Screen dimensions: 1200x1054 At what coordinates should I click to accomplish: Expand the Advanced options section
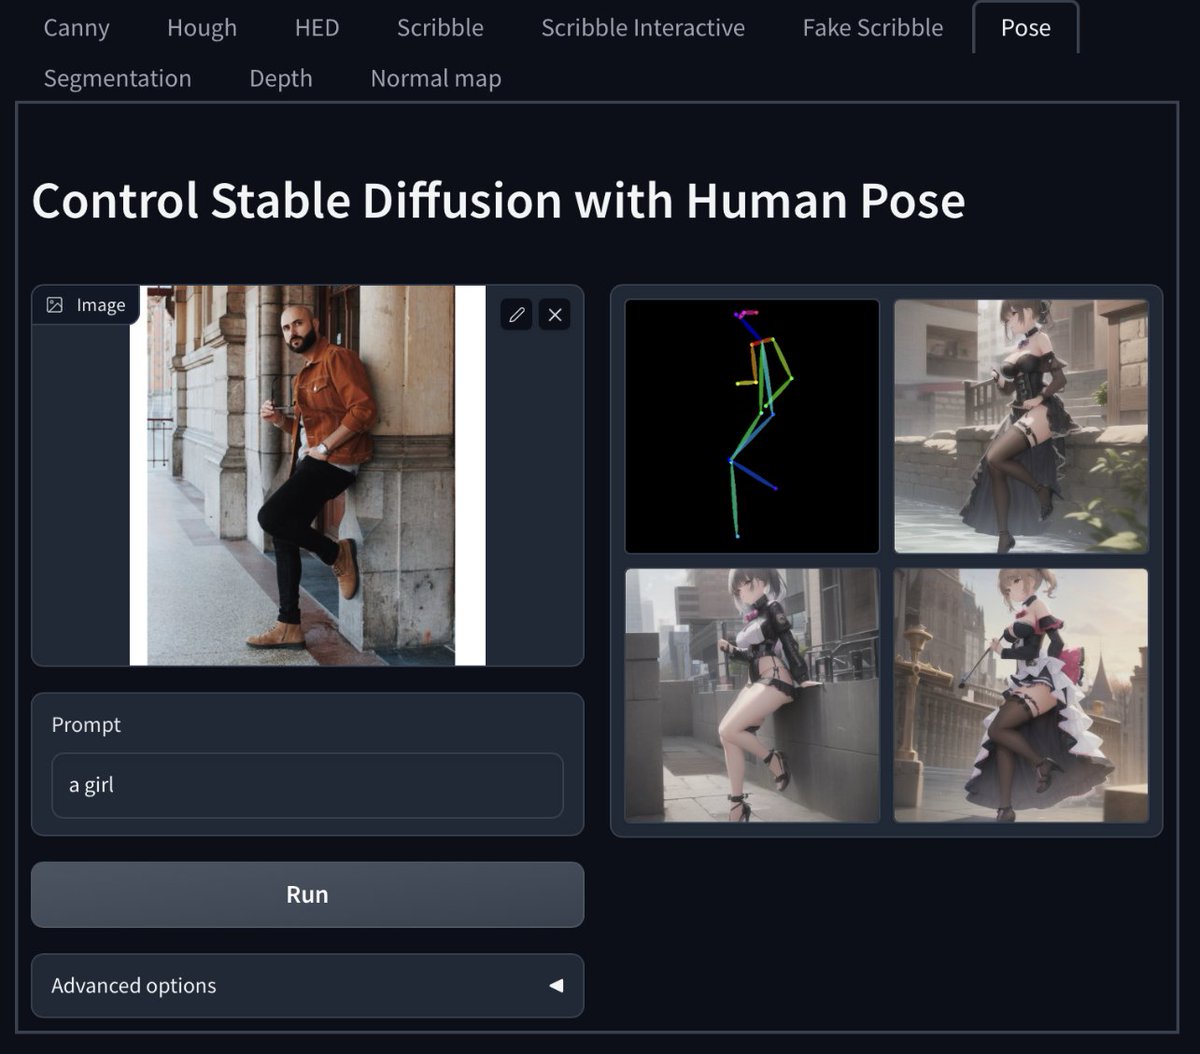pyautogui.click(x=307, y=986)
